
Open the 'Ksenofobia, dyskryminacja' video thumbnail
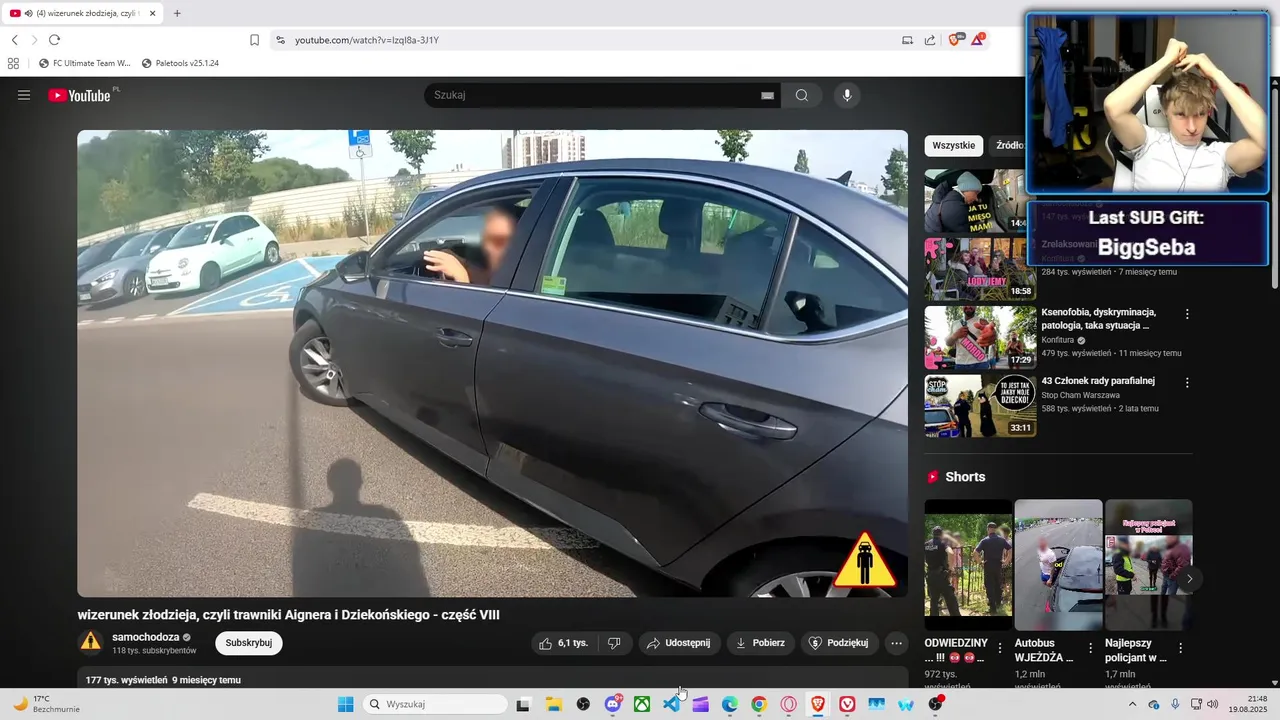980,338
